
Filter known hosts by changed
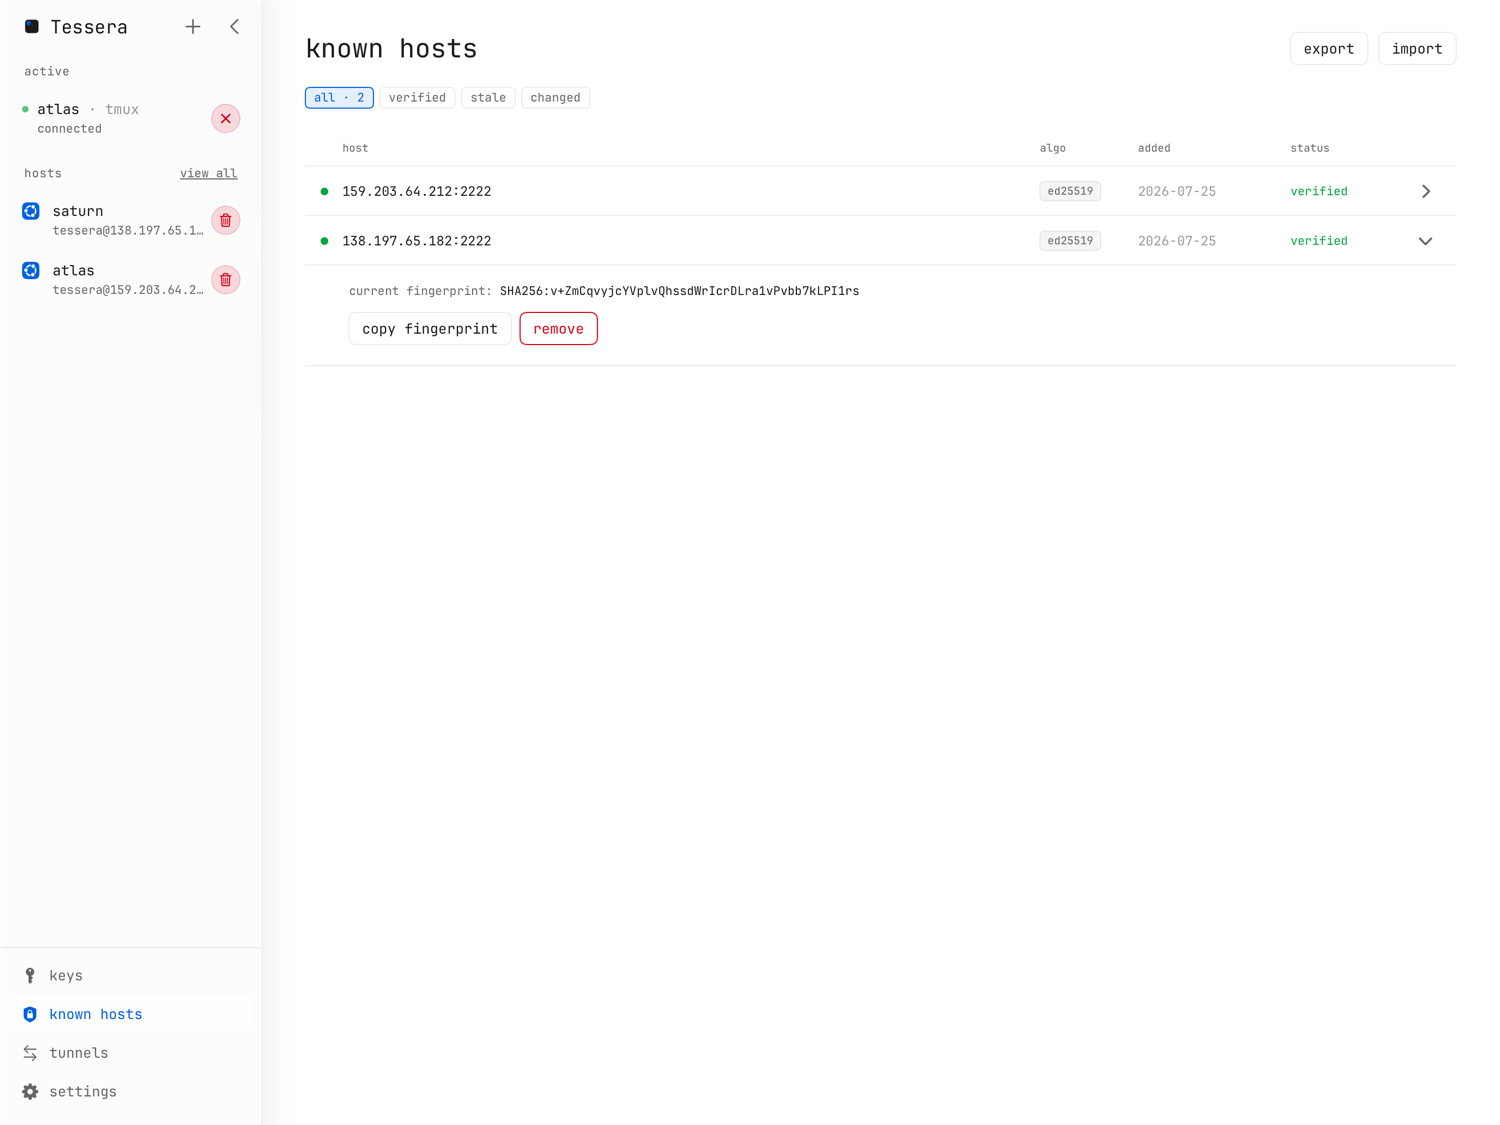tap(555, 98)
